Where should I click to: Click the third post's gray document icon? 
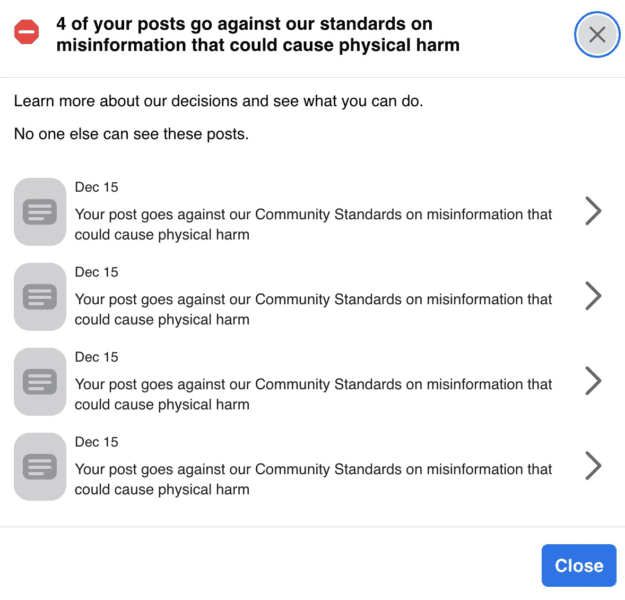pos(40,381)
